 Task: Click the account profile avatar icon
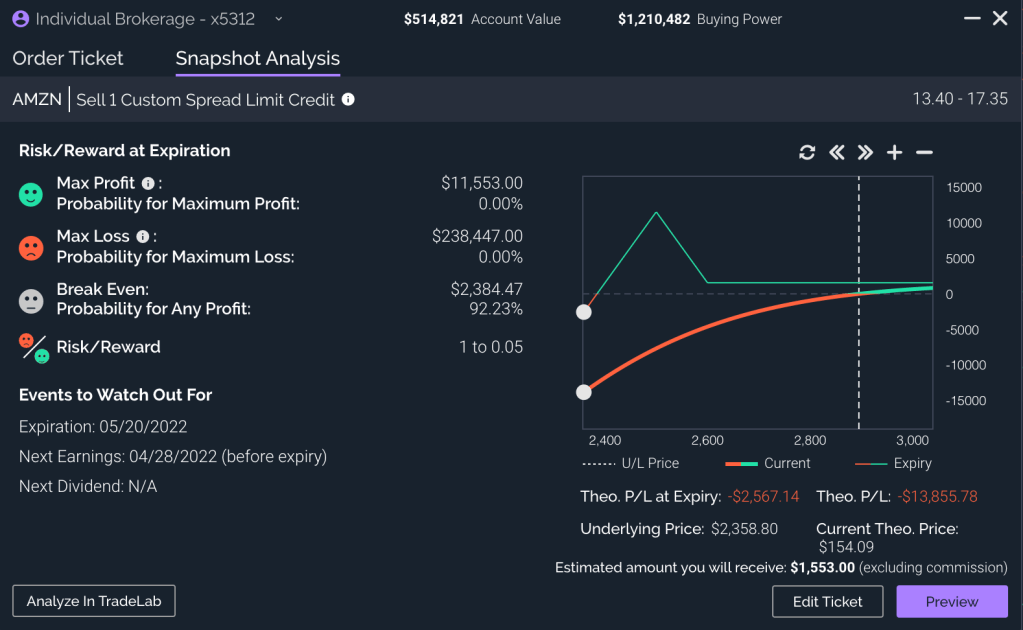click(x=21, y=18)
